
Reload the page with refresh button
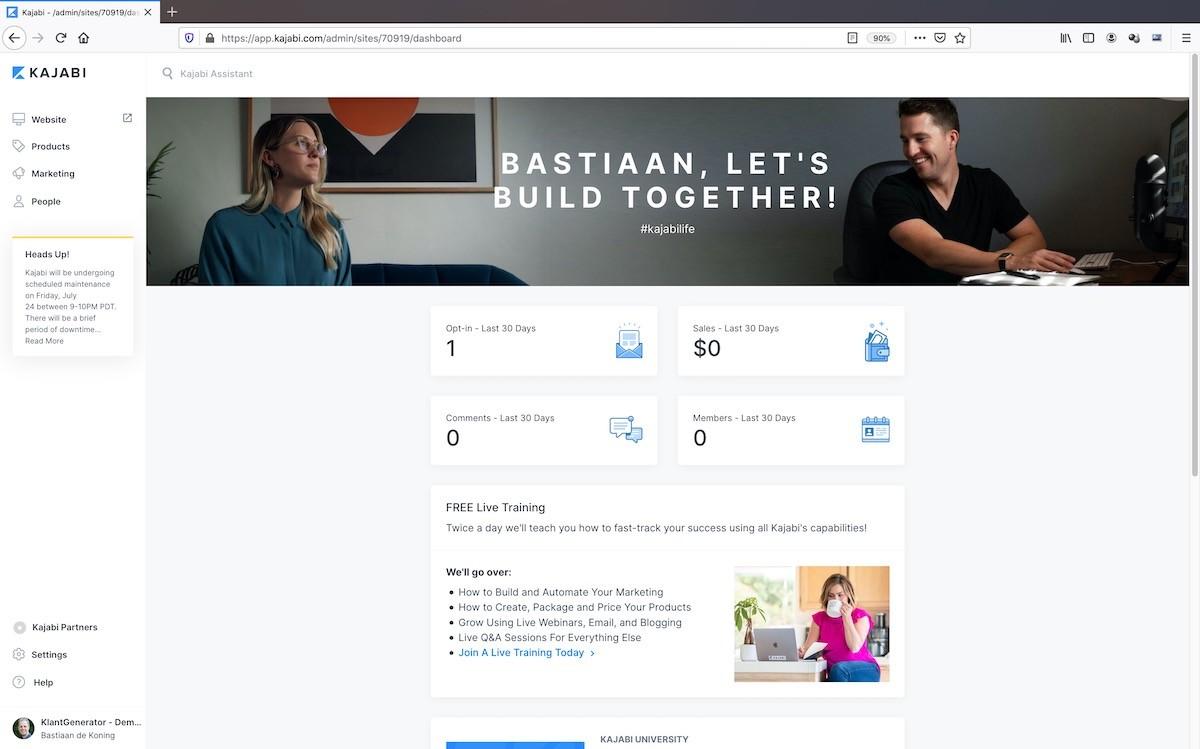coord(61,38)
